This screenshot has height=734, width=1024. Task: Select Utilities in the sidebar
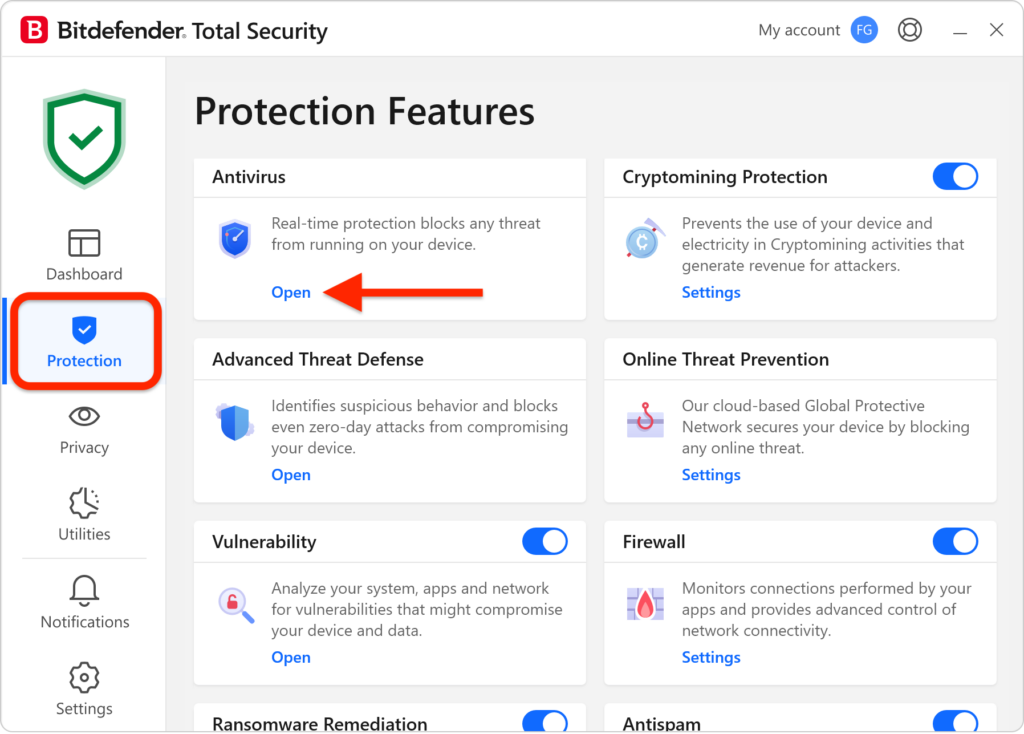84,515
